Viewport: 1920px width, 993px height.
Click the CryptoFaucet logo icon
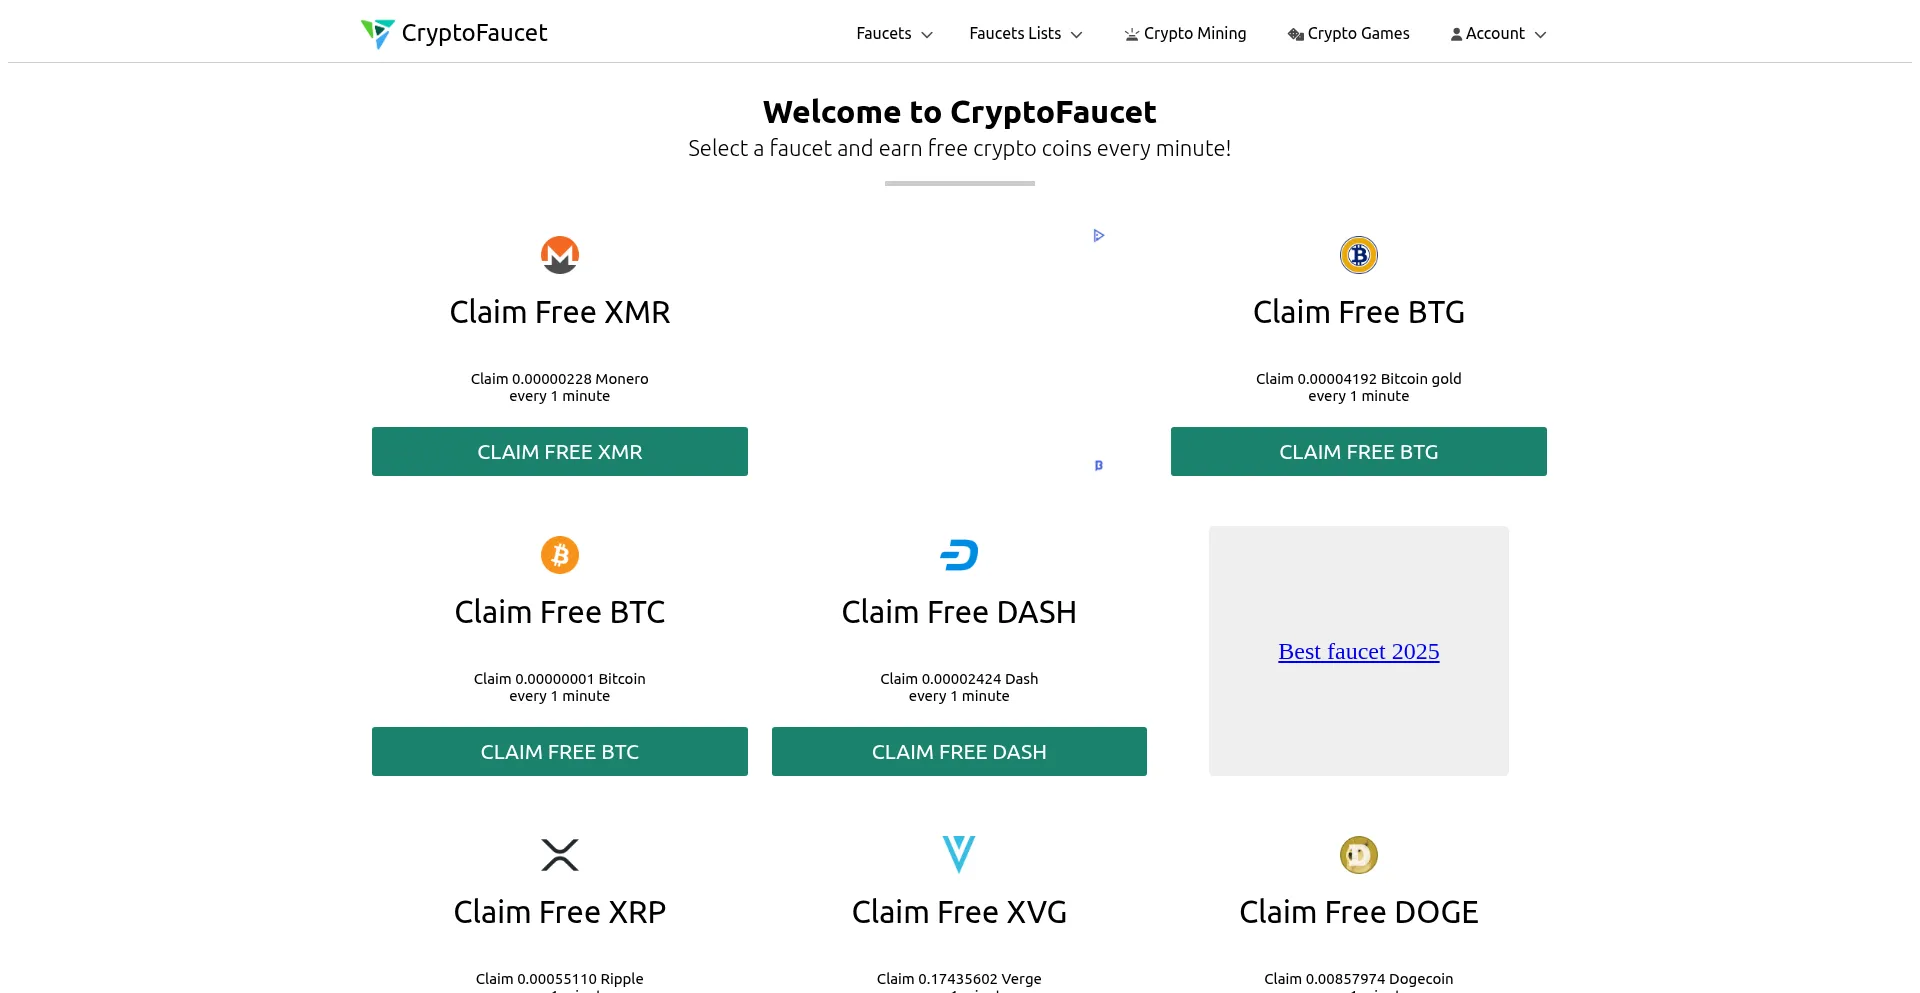point(376,33)
